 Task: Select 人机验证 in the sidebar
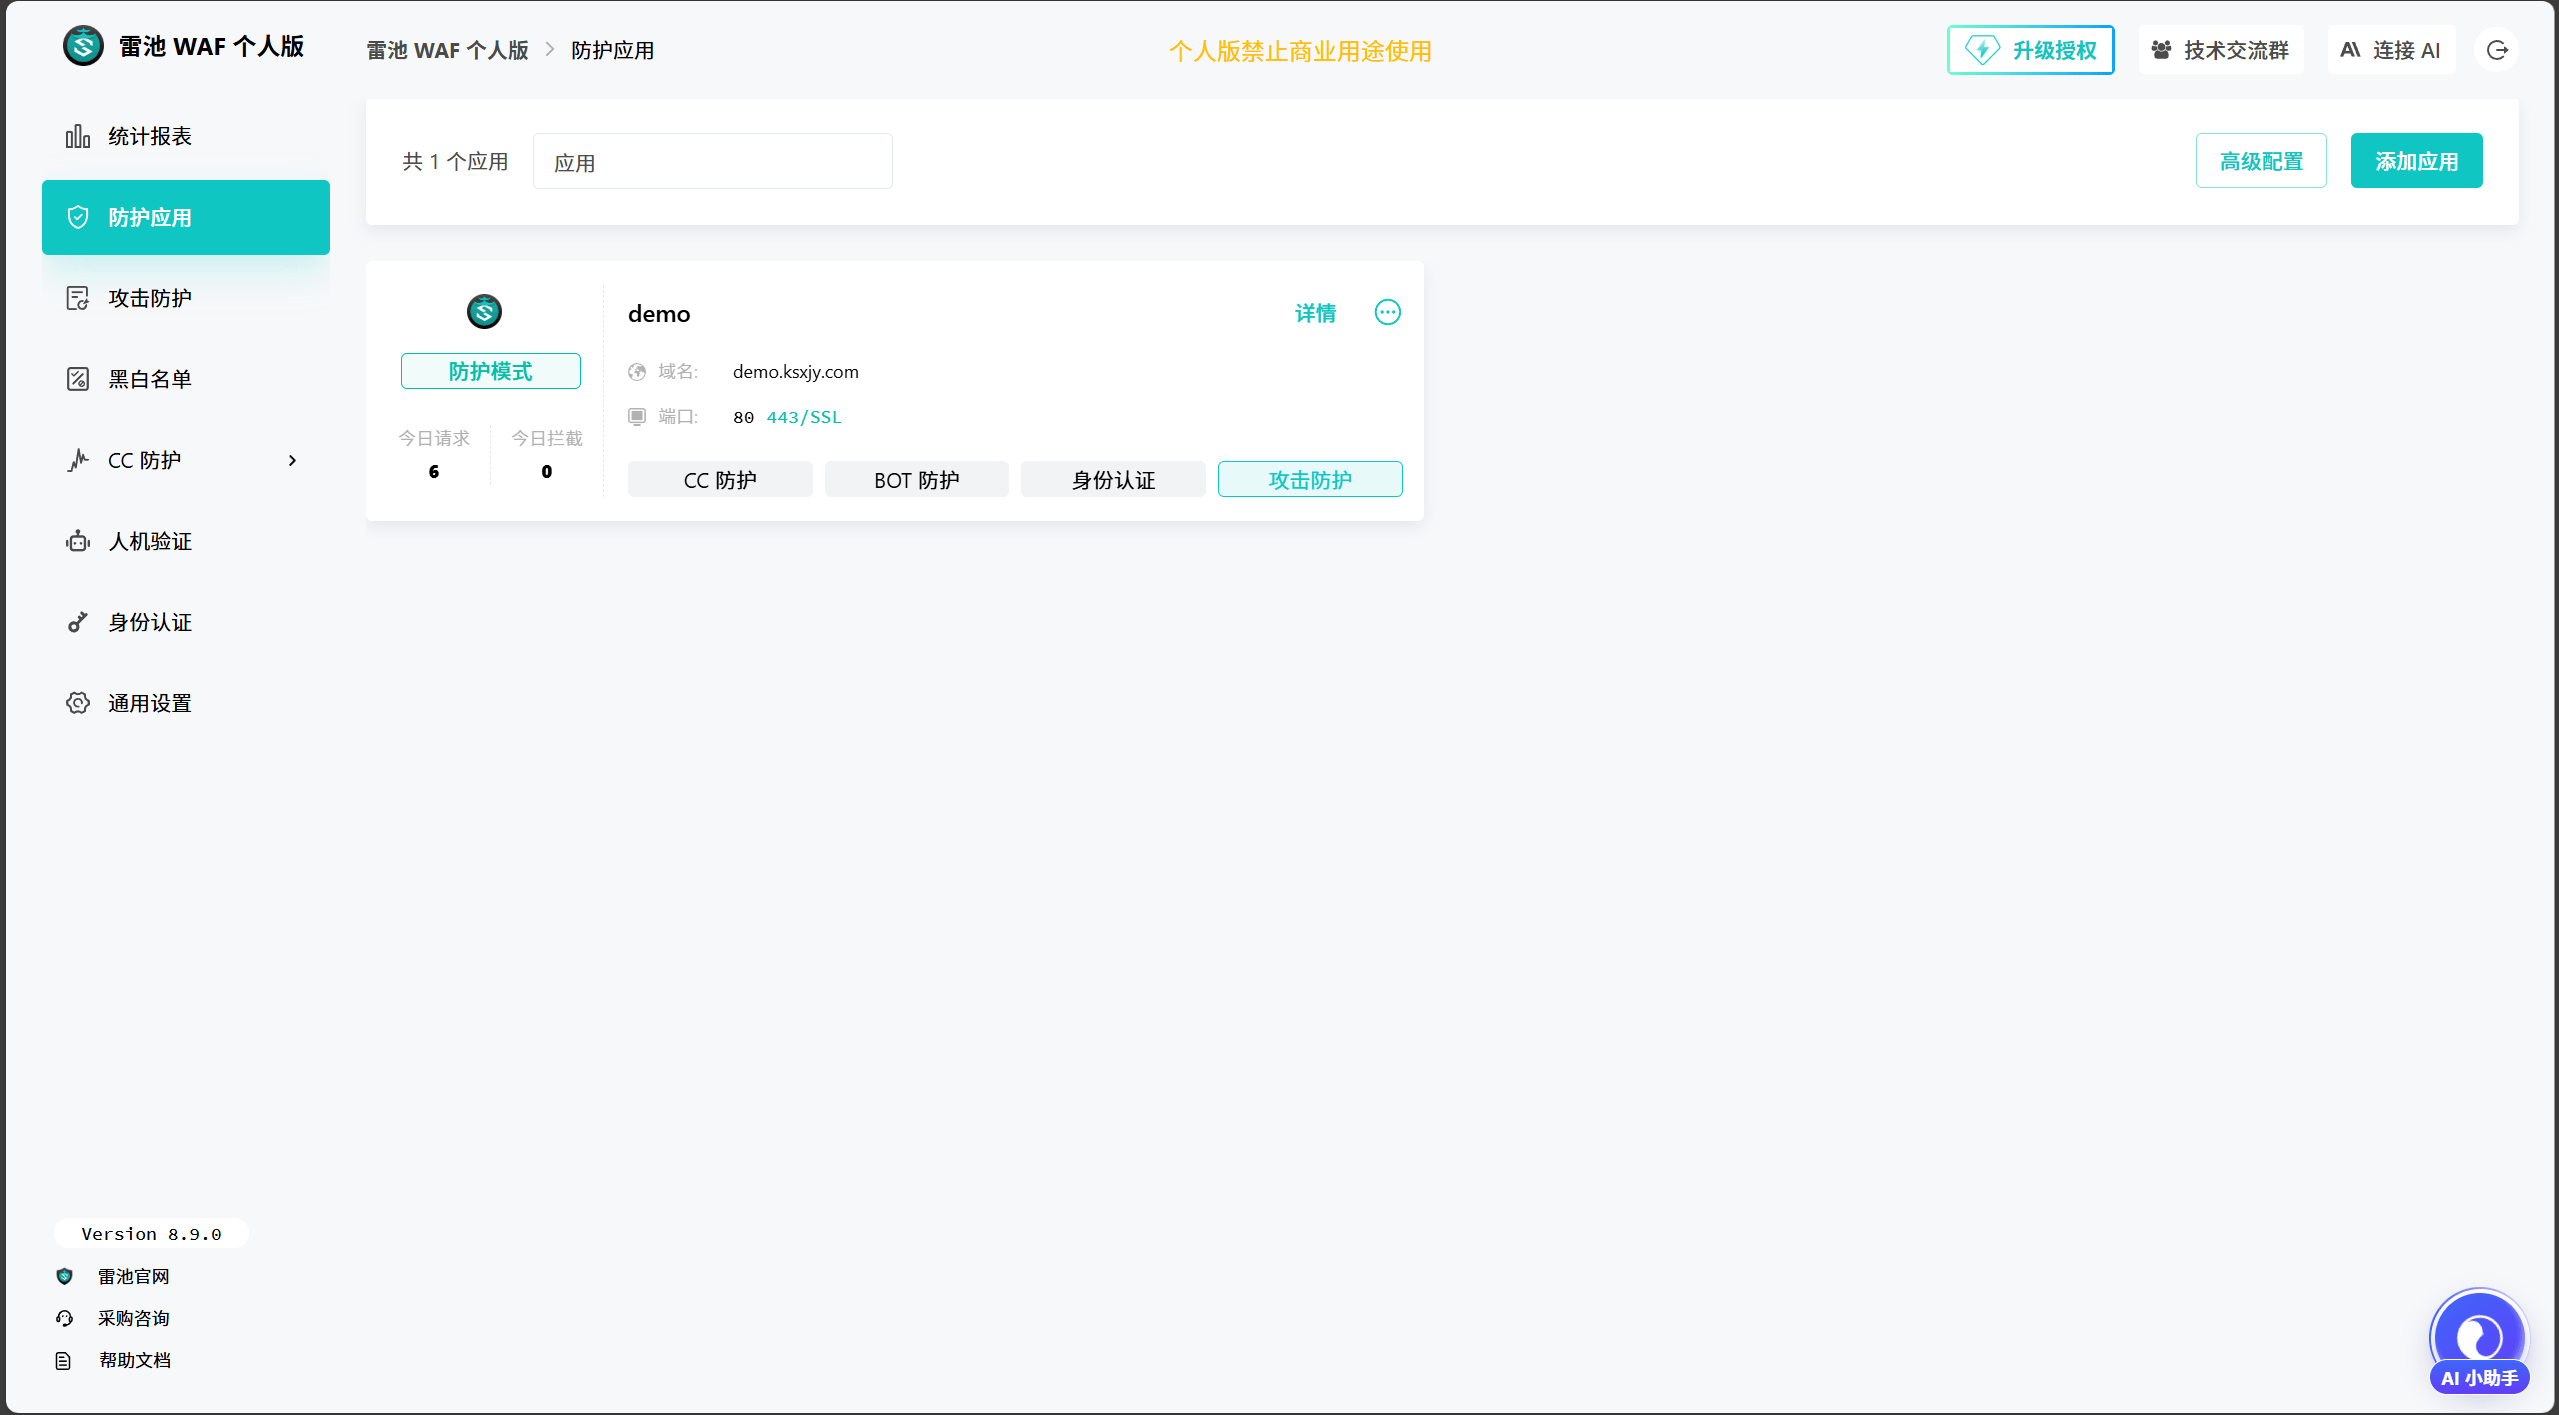(x=150, y=541)
